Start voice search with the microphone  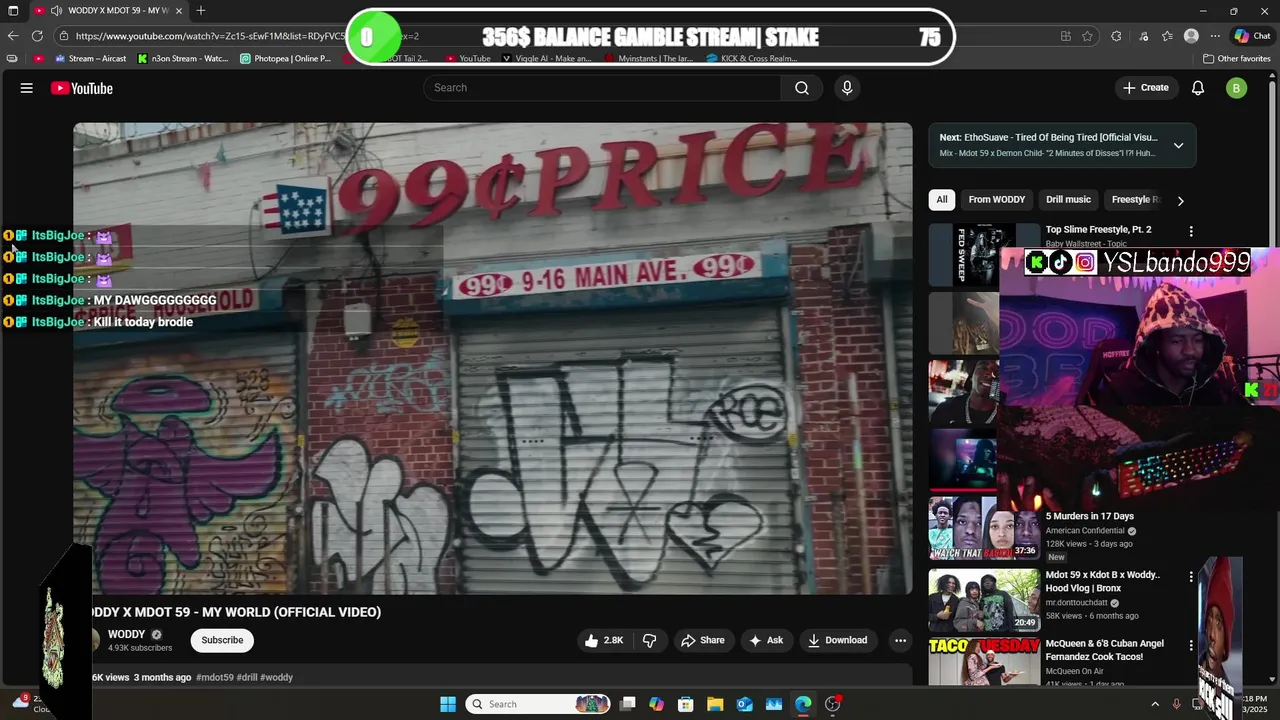click(847, 88)
